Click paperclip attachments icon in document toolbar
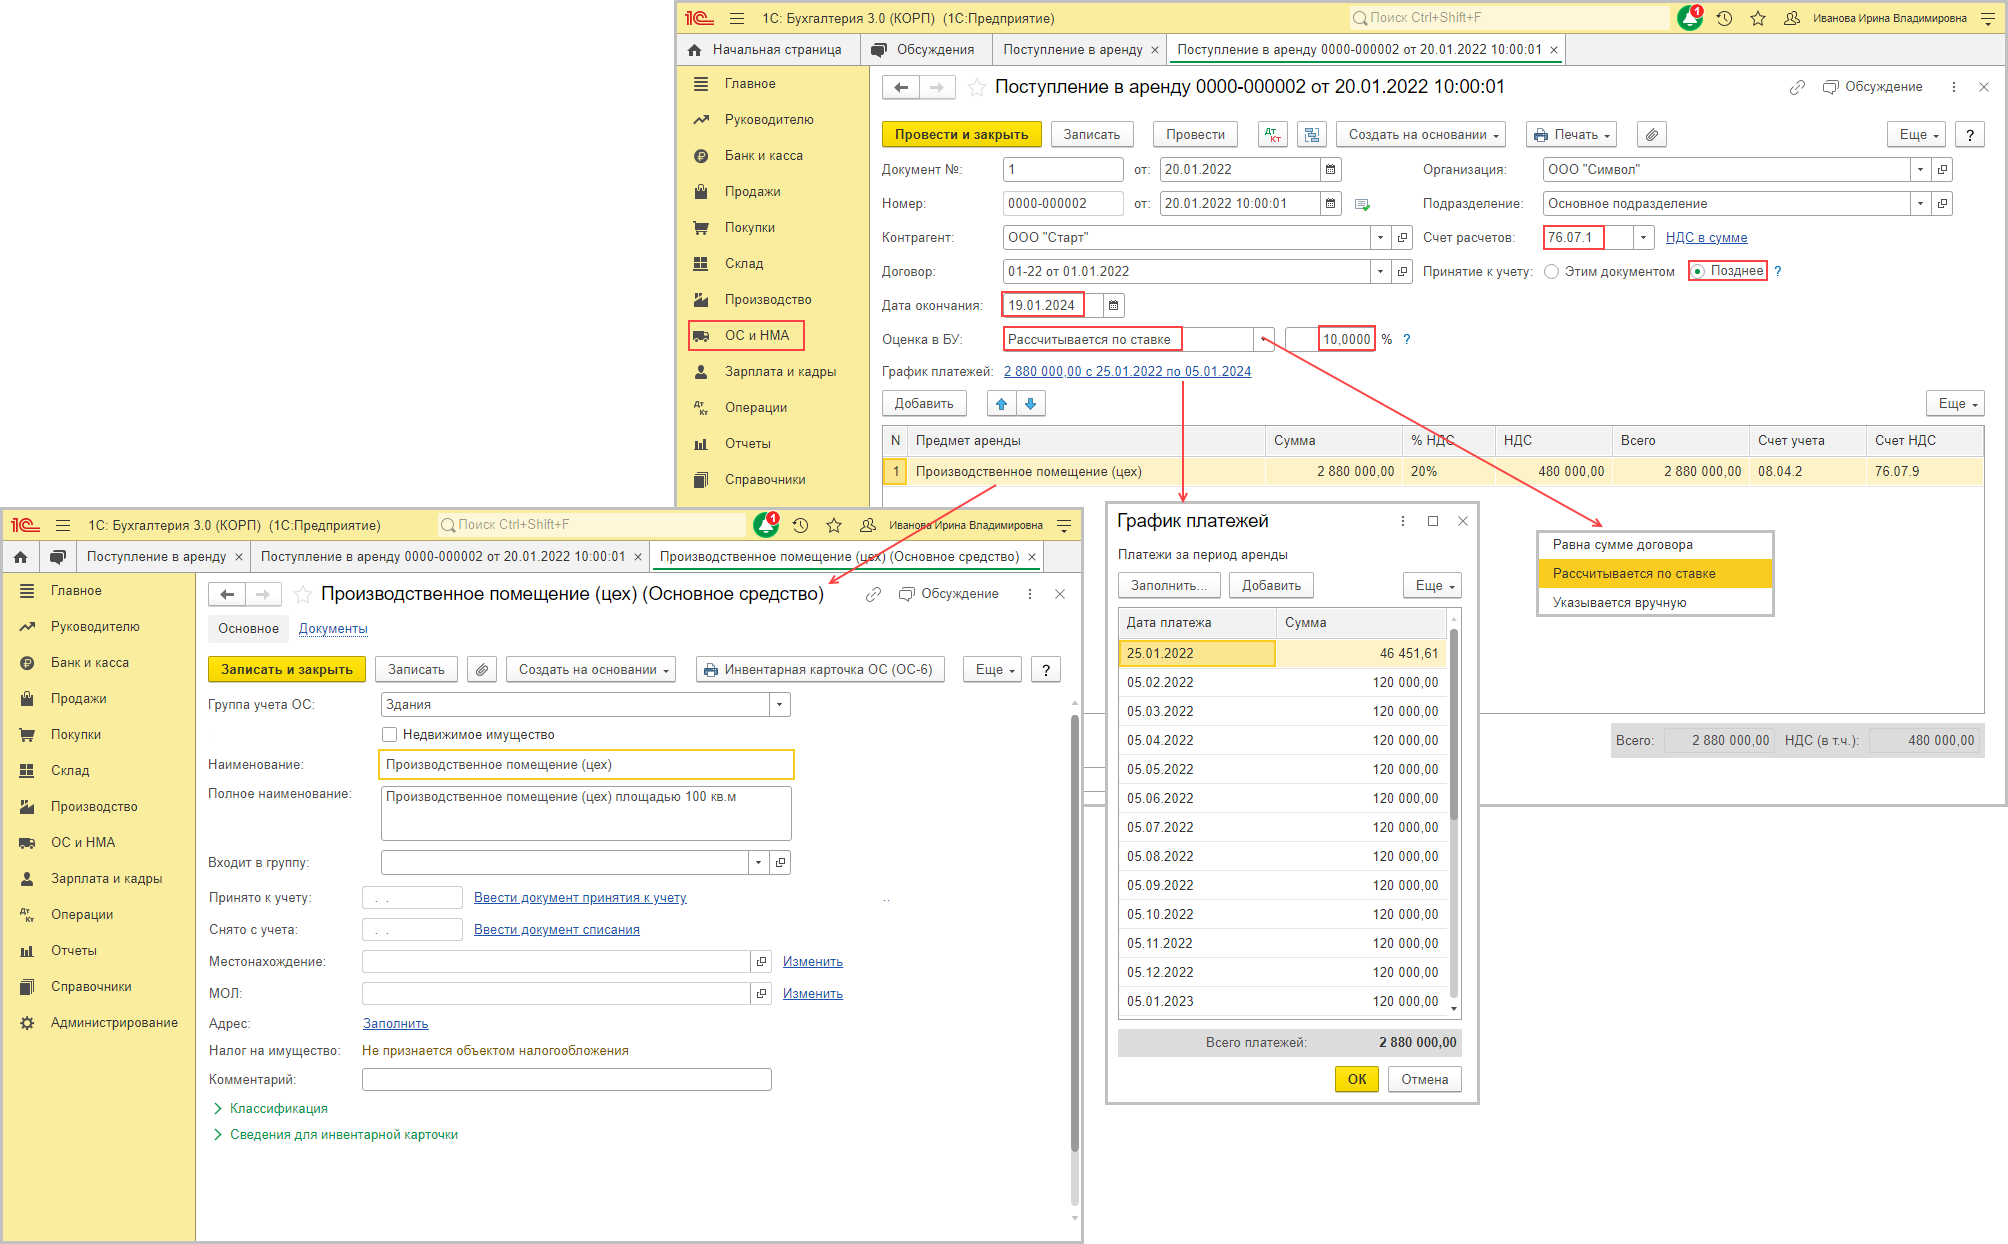This screenshot has width=2008, height=1244. [x=1651, y=135]
